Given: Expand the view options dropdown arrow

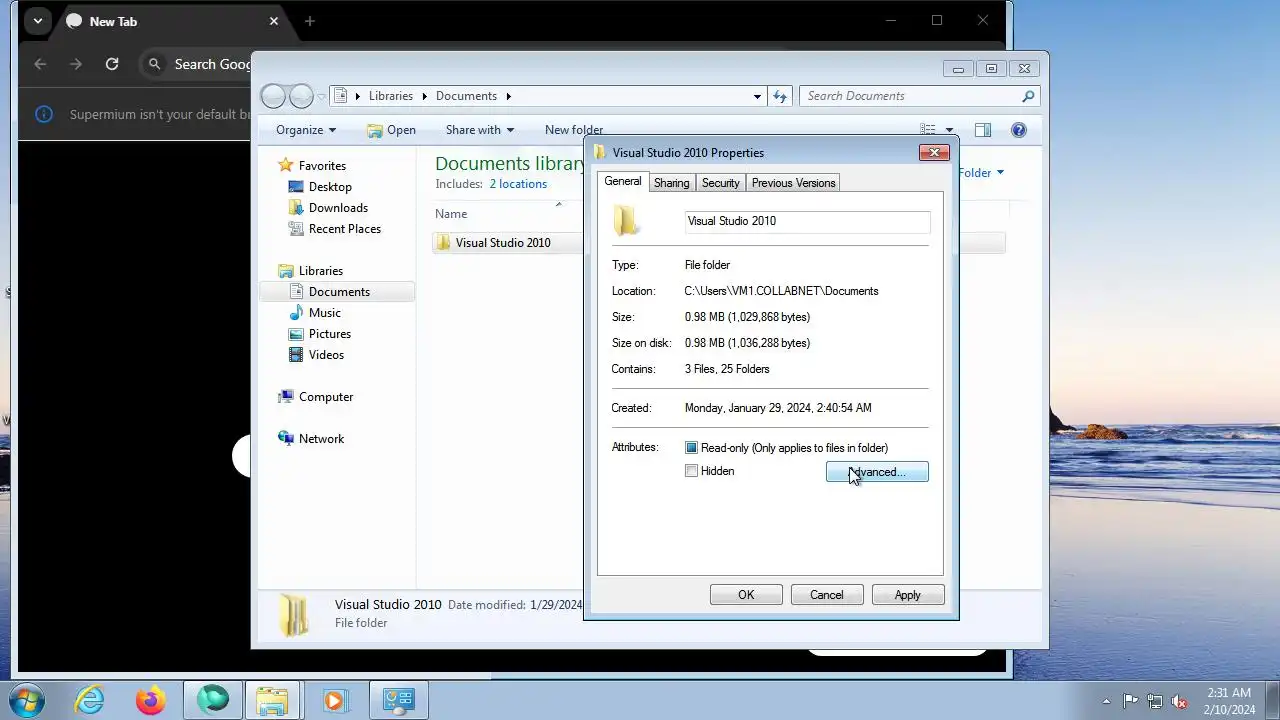Looking at the screenshot, I should (949, 130).
